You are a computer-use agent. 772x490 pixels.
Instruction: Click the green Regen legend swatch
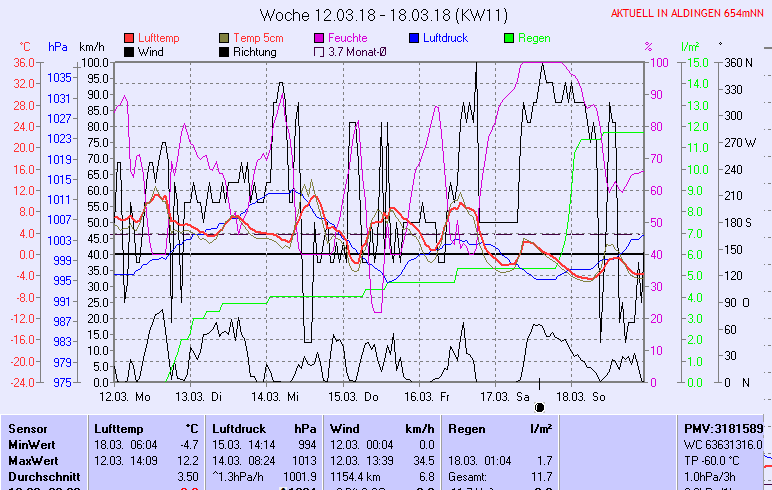pos(510,38)
